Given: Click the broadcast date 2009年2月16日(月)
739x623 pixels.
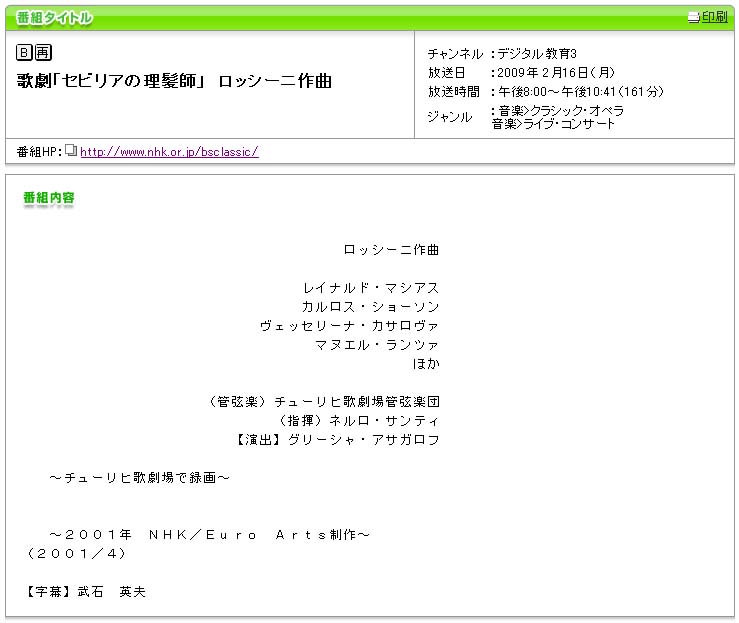Looking at the screenshot, I should (x=557, y=73).
